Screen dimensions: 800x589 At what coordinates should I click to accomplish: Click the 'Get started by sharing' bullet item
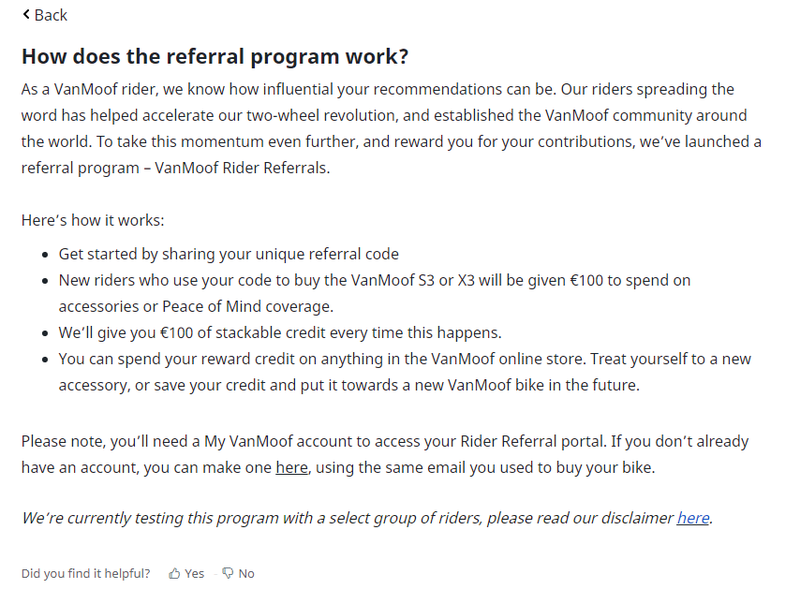pyautogui.click(x=229, y=254)
